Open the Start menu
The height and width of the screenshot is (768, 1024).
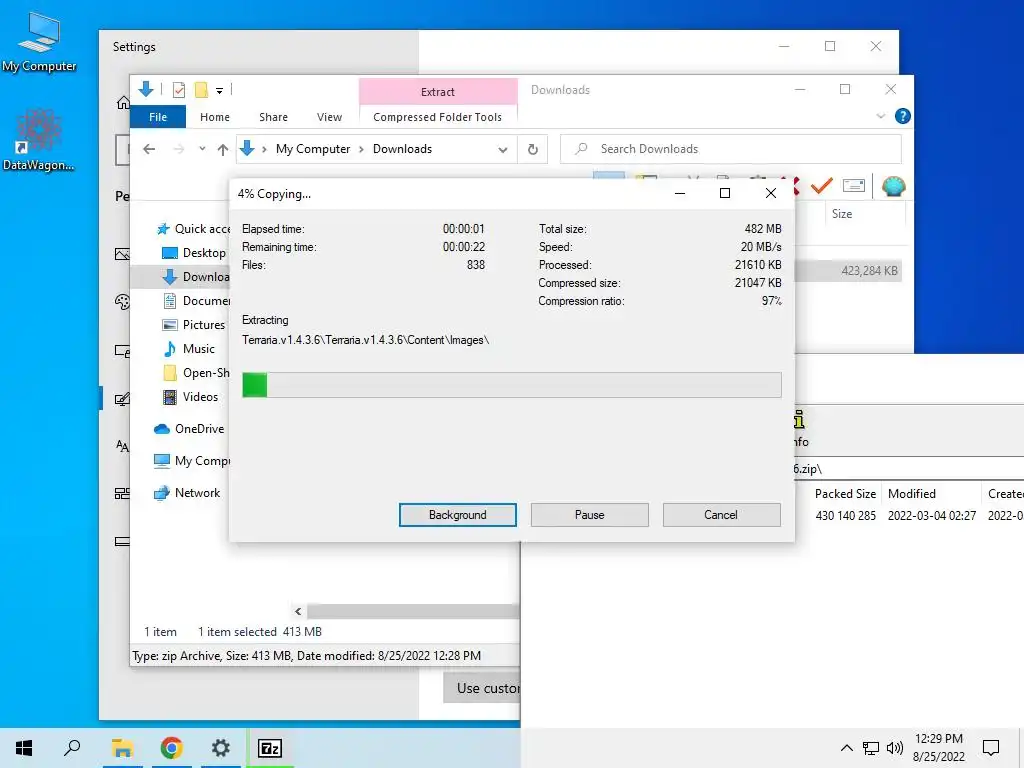[24, 748]
